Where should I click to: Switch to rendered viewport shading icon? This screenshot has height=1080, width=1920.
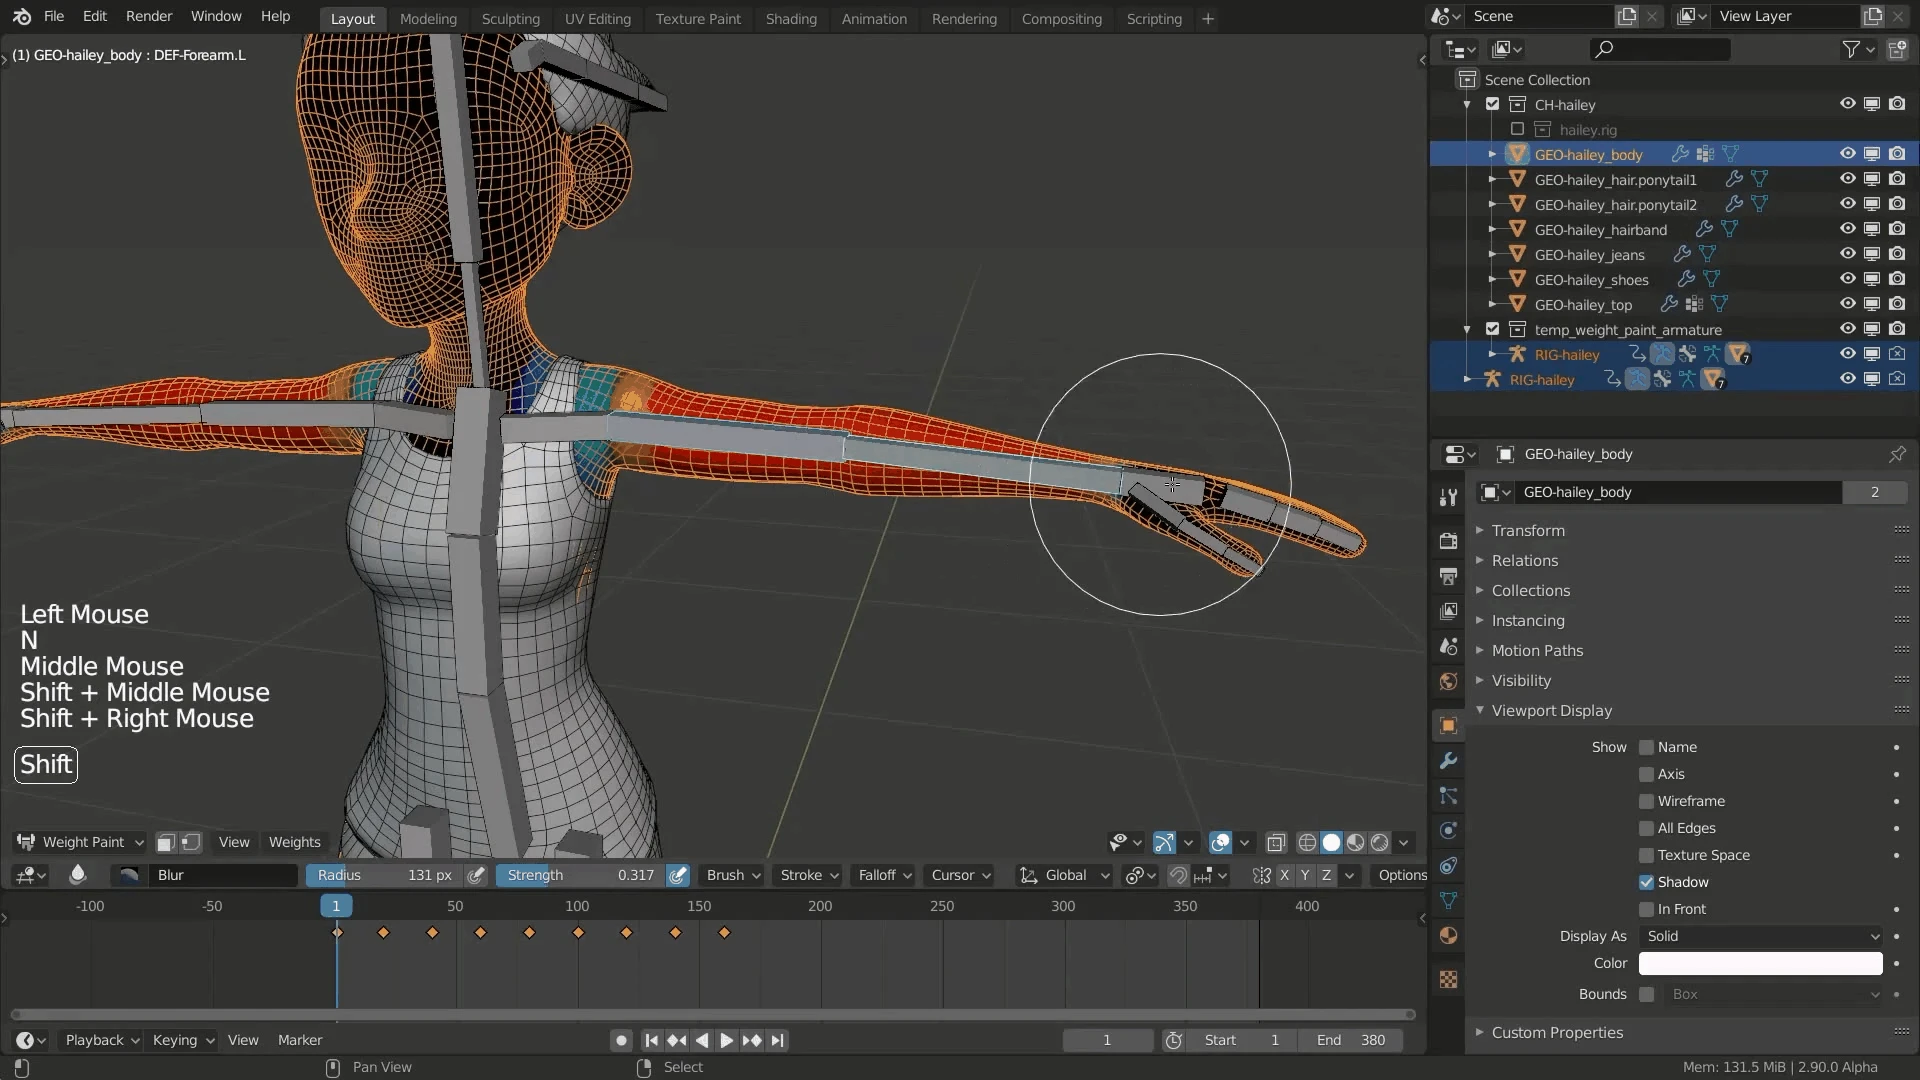click(x=1380, y=842)
